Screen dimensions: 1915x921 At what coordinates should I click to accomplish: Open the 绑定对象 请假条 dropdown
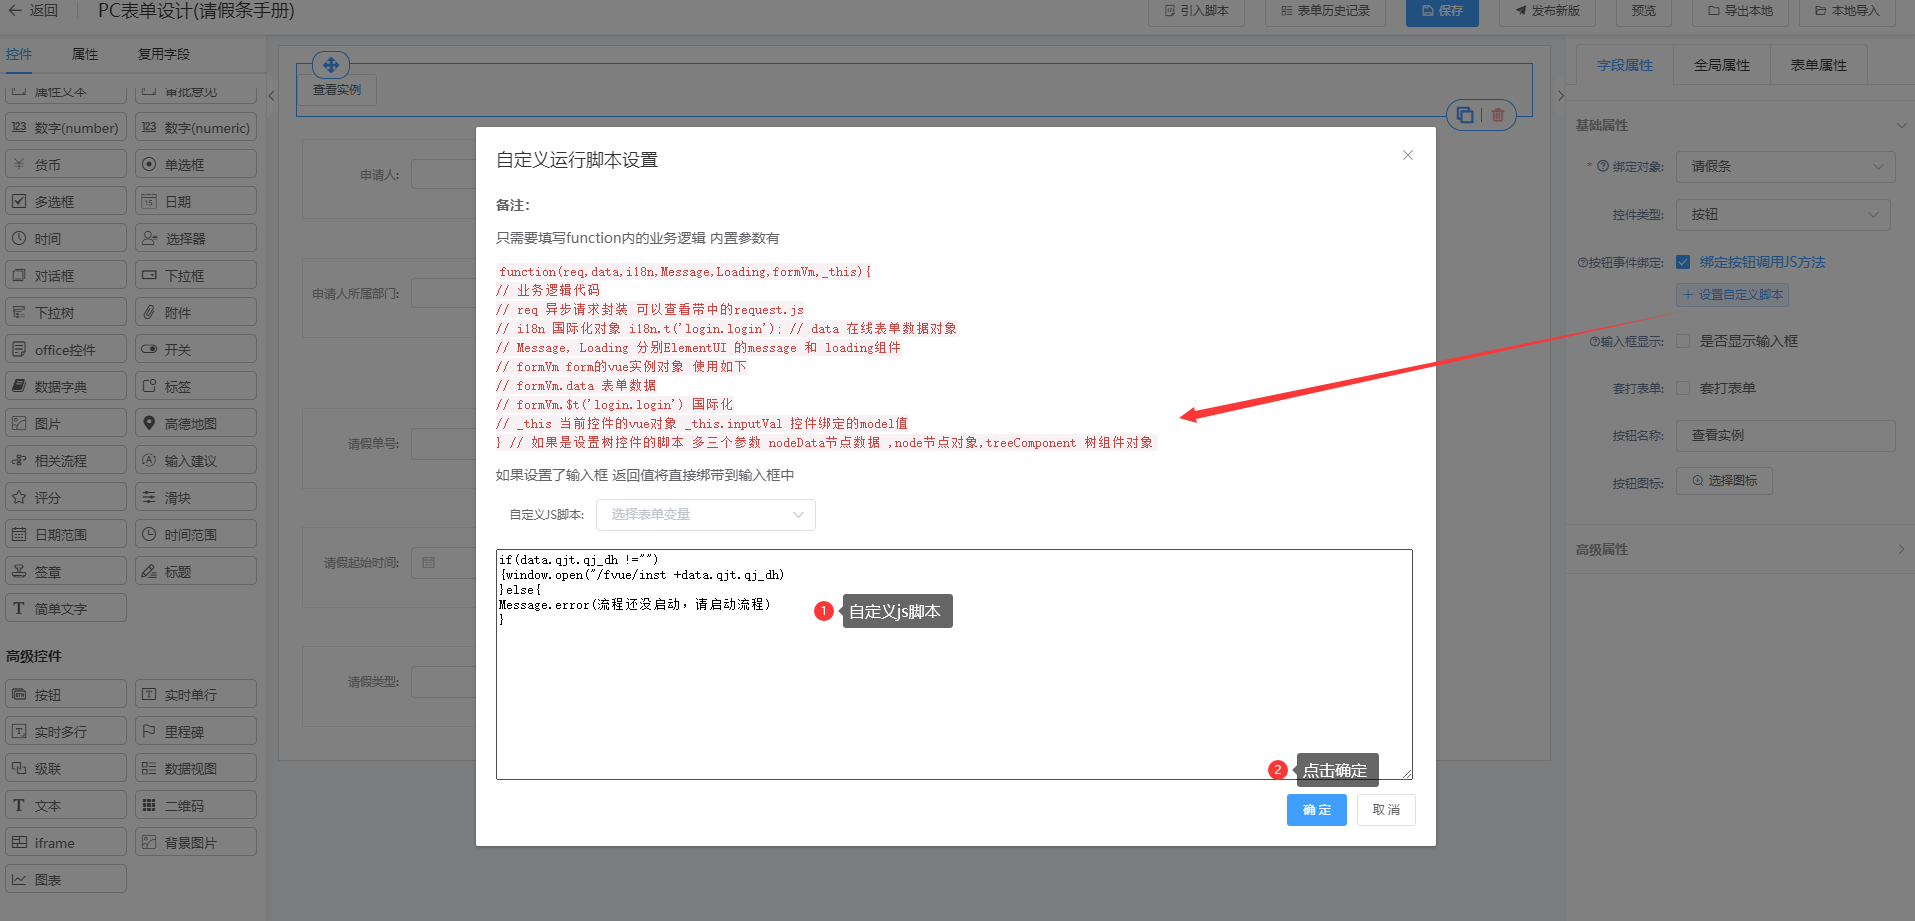[x=1785, y=167]
